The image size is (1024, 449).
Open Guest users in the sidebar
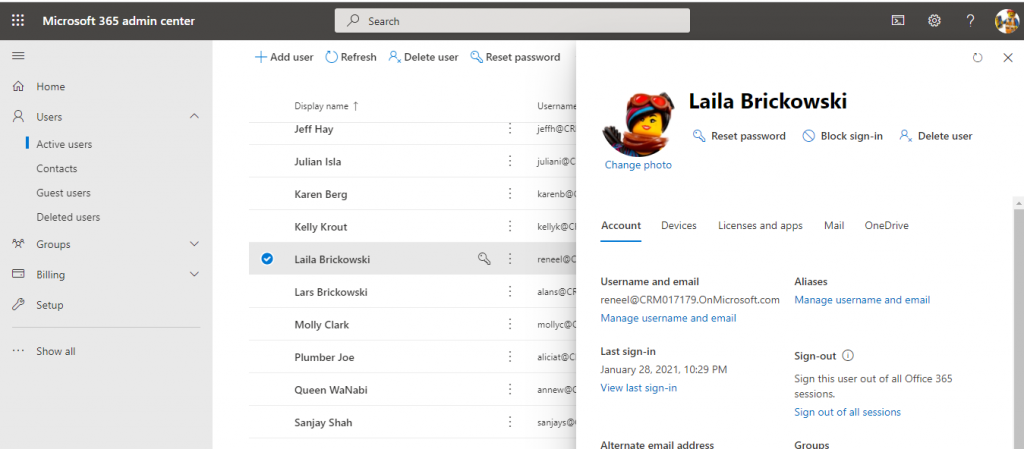[63, 193]
